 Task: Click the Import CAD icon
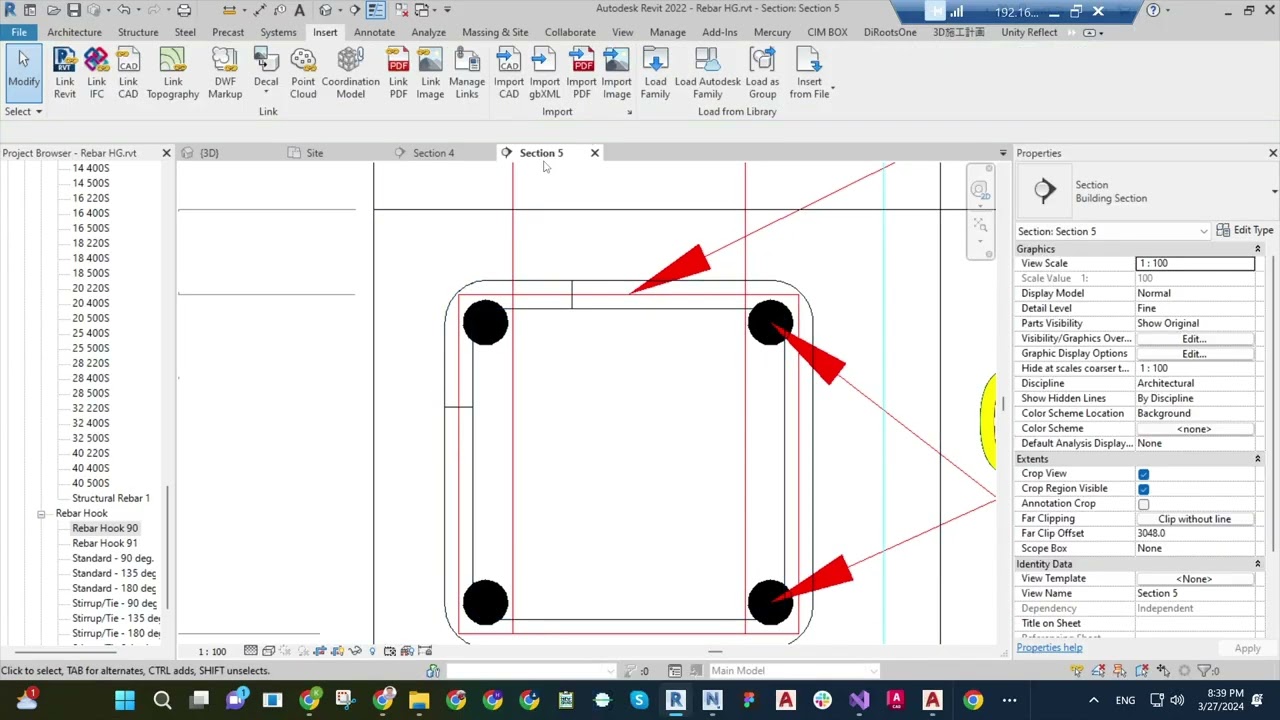click(509, 73)
